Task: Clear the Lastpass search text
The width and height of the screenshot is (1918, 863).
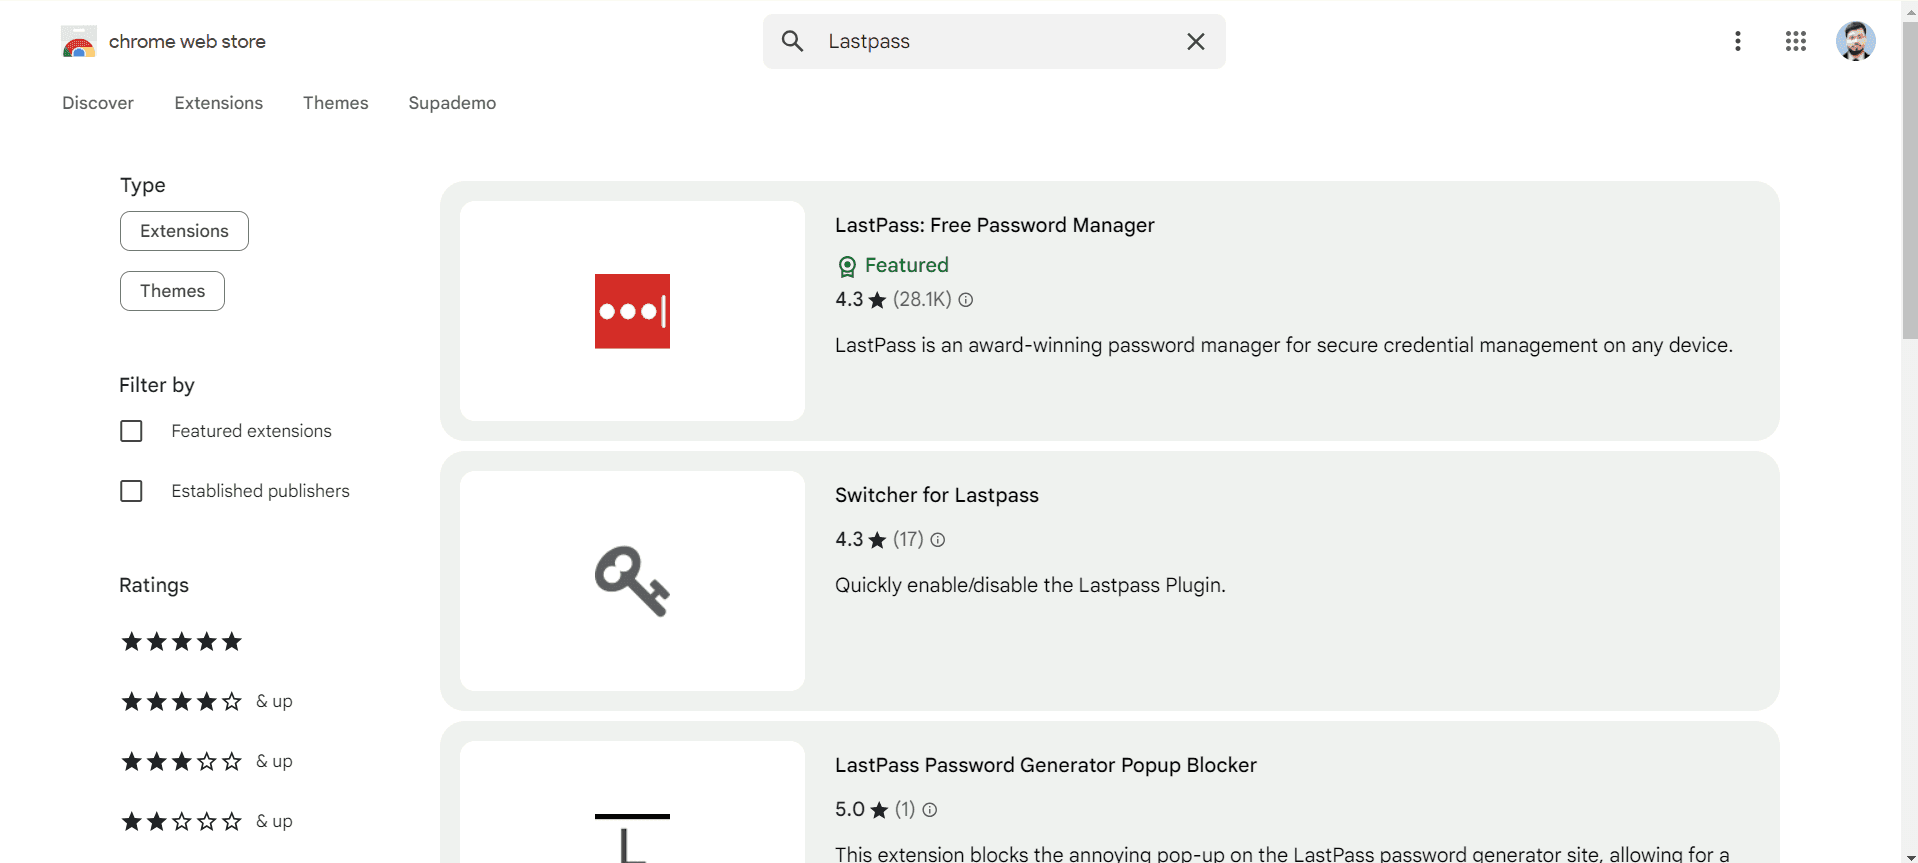Action: (1195, 41)
